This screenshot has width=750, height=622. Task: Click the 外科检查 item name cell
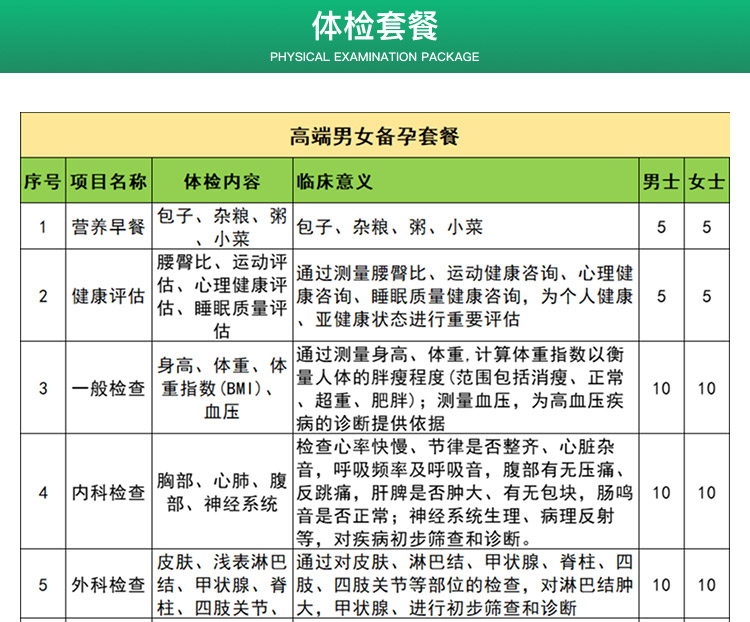coord(108,585)
